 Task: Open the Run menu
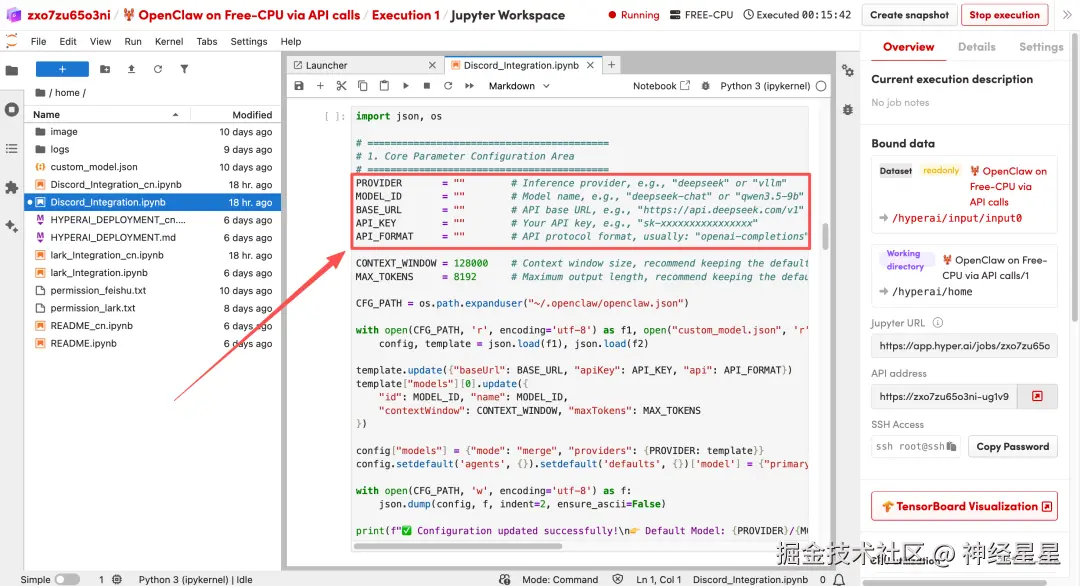tap(133, 41)
